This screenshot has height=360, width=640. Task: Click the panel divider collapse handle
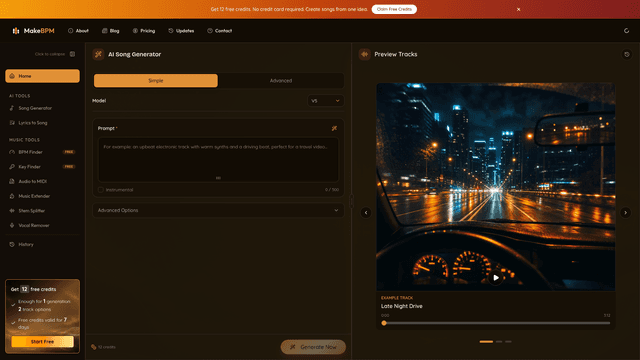351,201
